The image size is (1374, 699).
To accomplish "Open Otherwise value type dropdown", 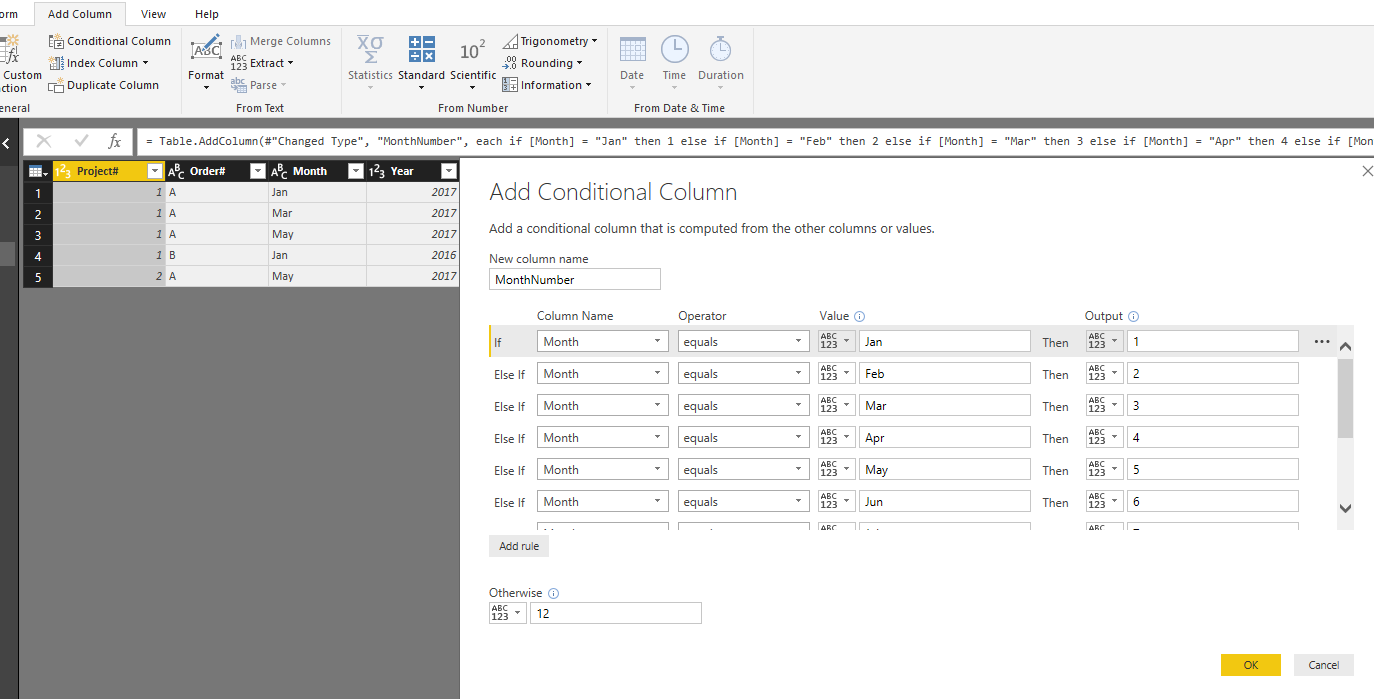I will [x=507, y=613].
